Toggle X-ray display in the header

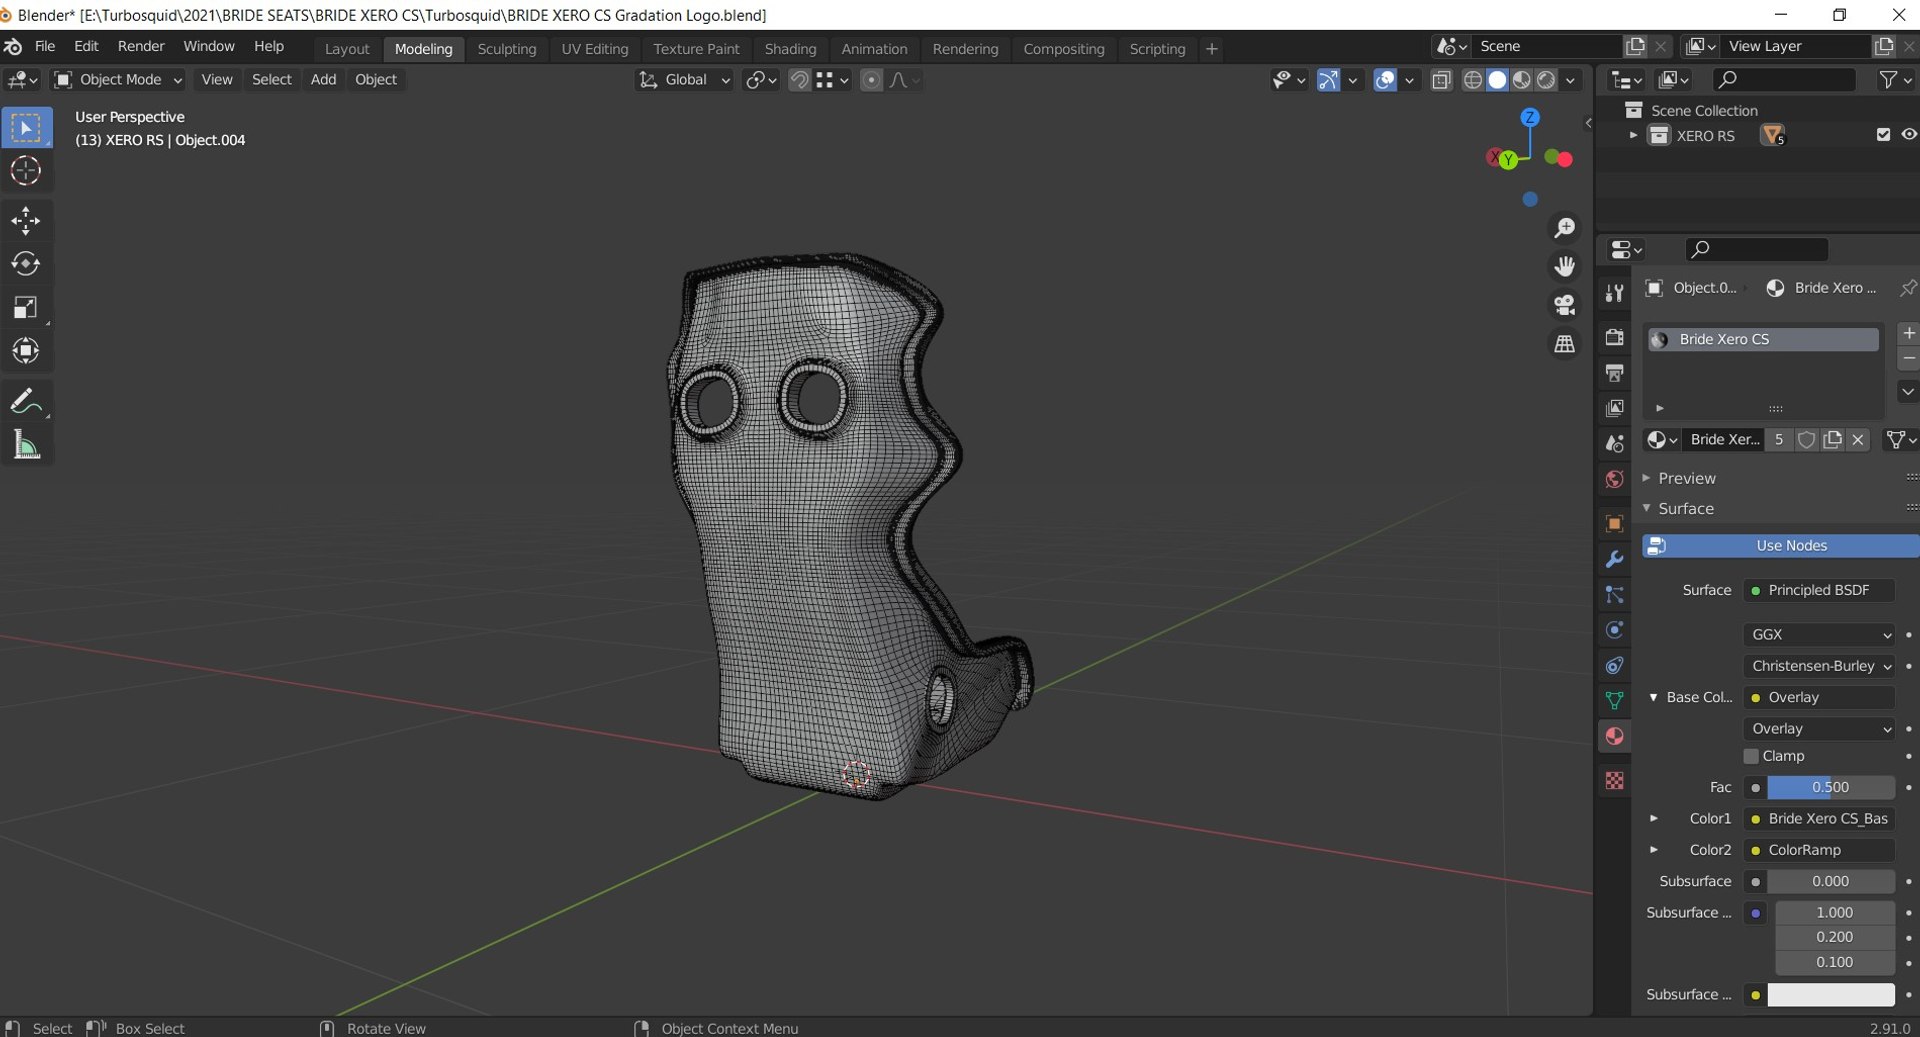point(1441,80)
